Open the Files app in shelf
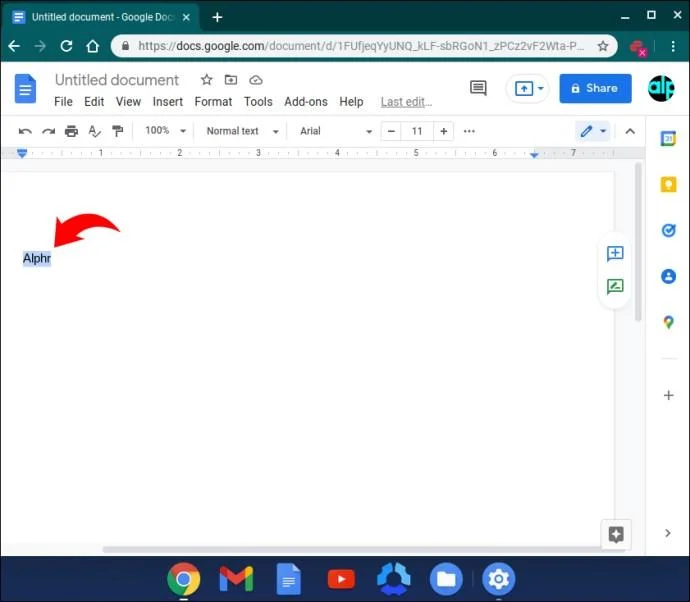690x602 pixels. coord(446,579)
